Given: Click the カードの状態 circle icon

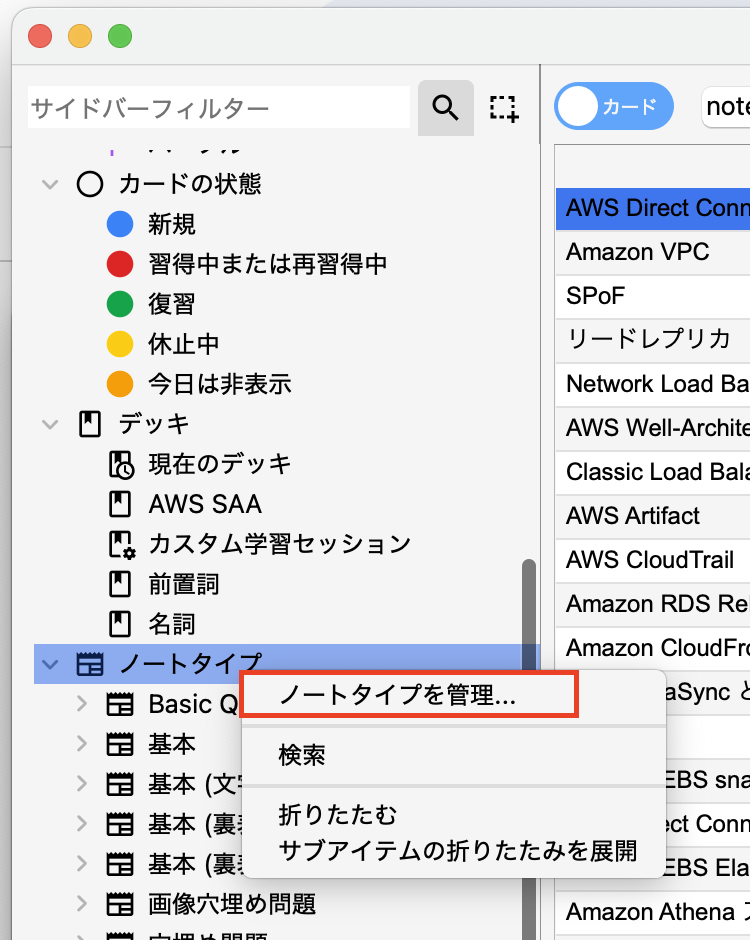Looking at the screenshot, I should 90,184.
